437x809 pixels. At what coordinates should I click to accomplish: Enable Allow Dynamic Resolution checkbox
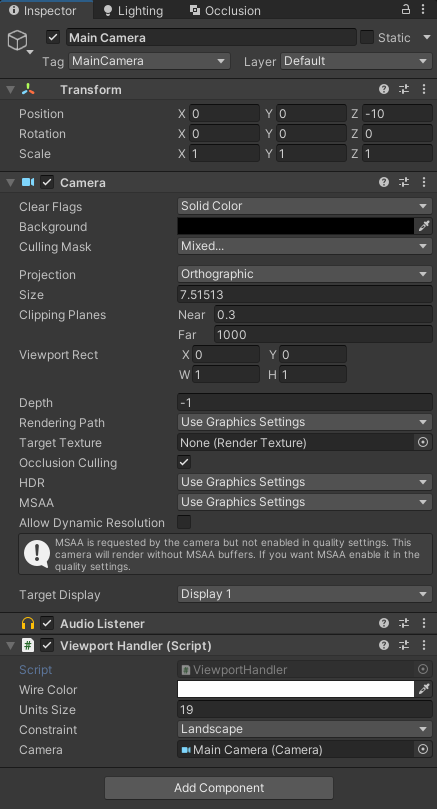pos(184,522)
